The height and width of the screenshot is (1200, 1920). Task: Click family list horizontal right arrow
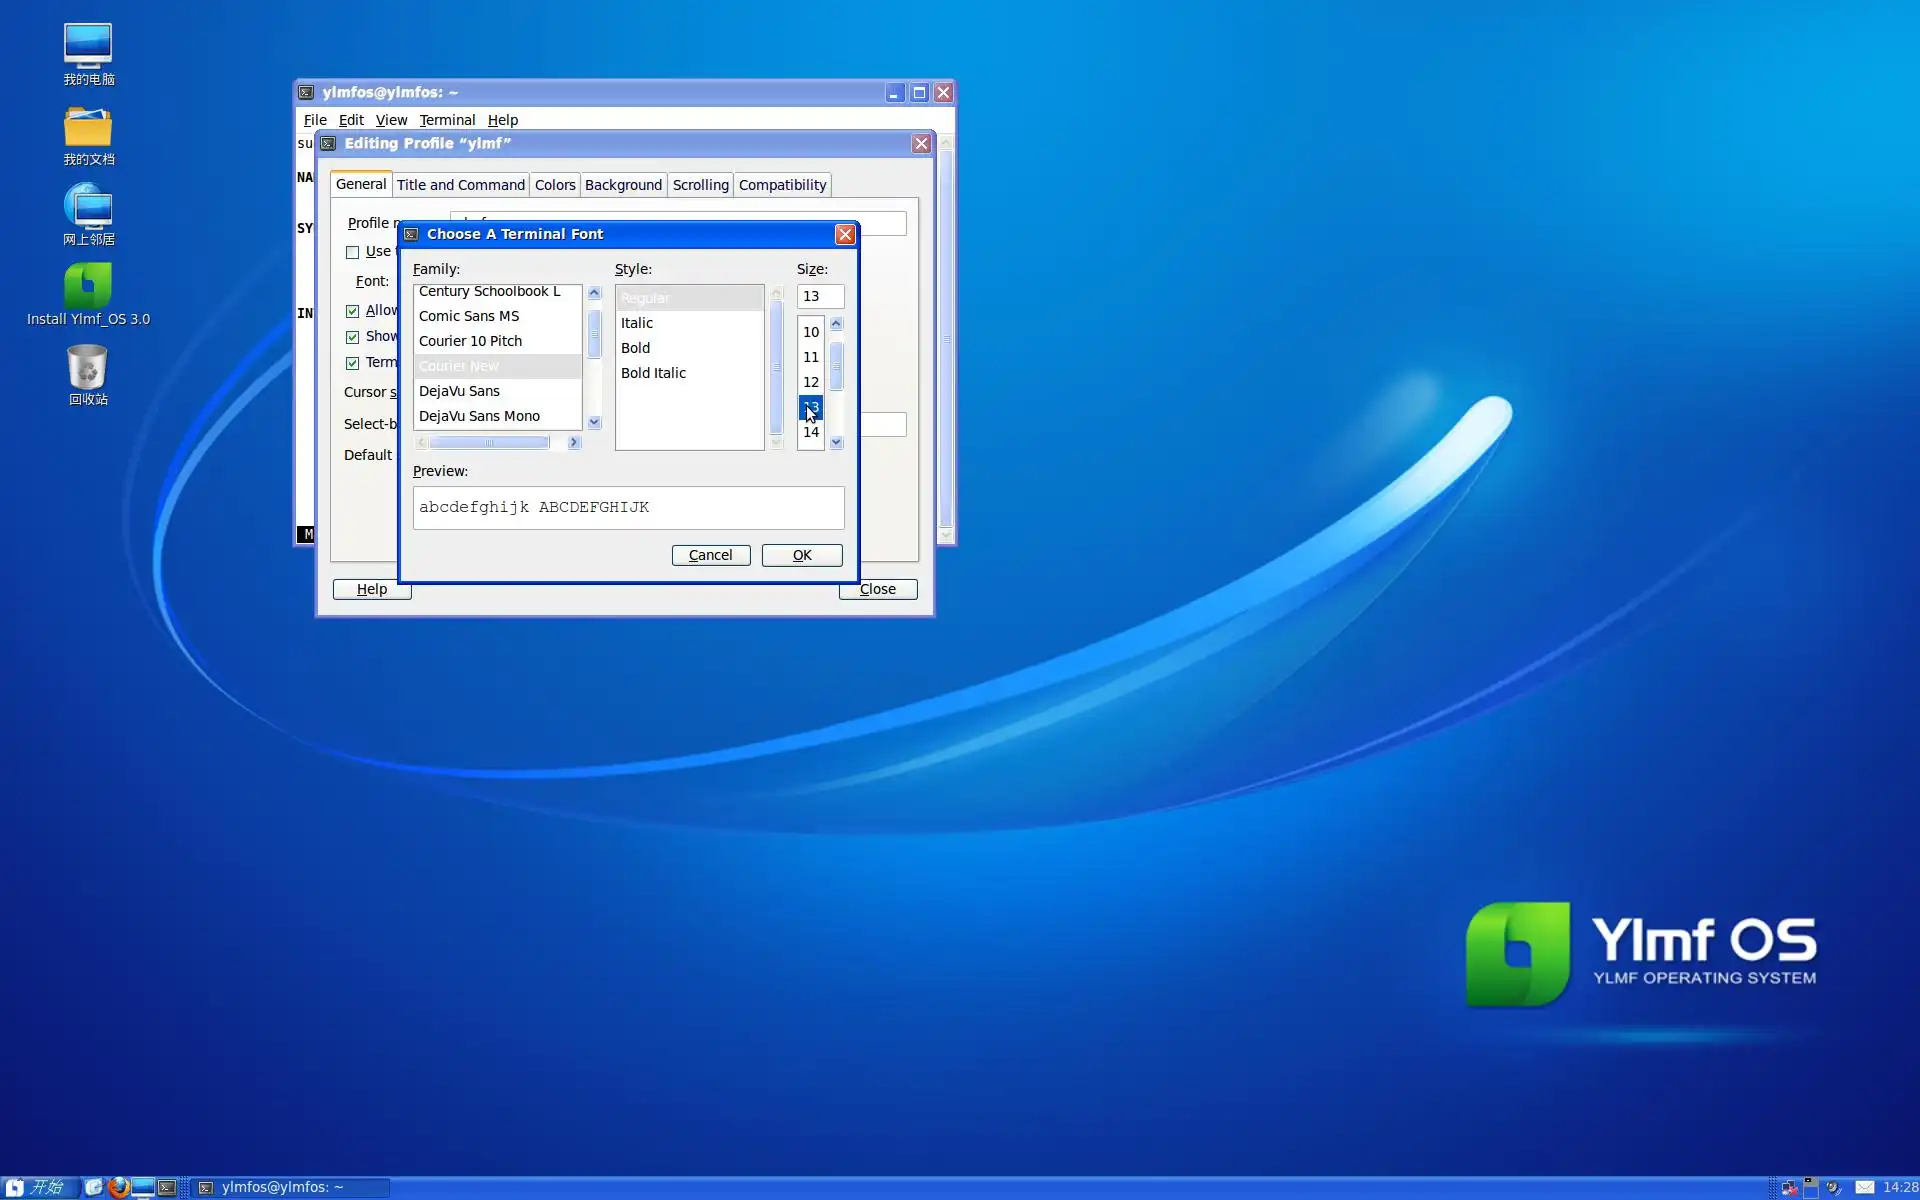(574, 442)
